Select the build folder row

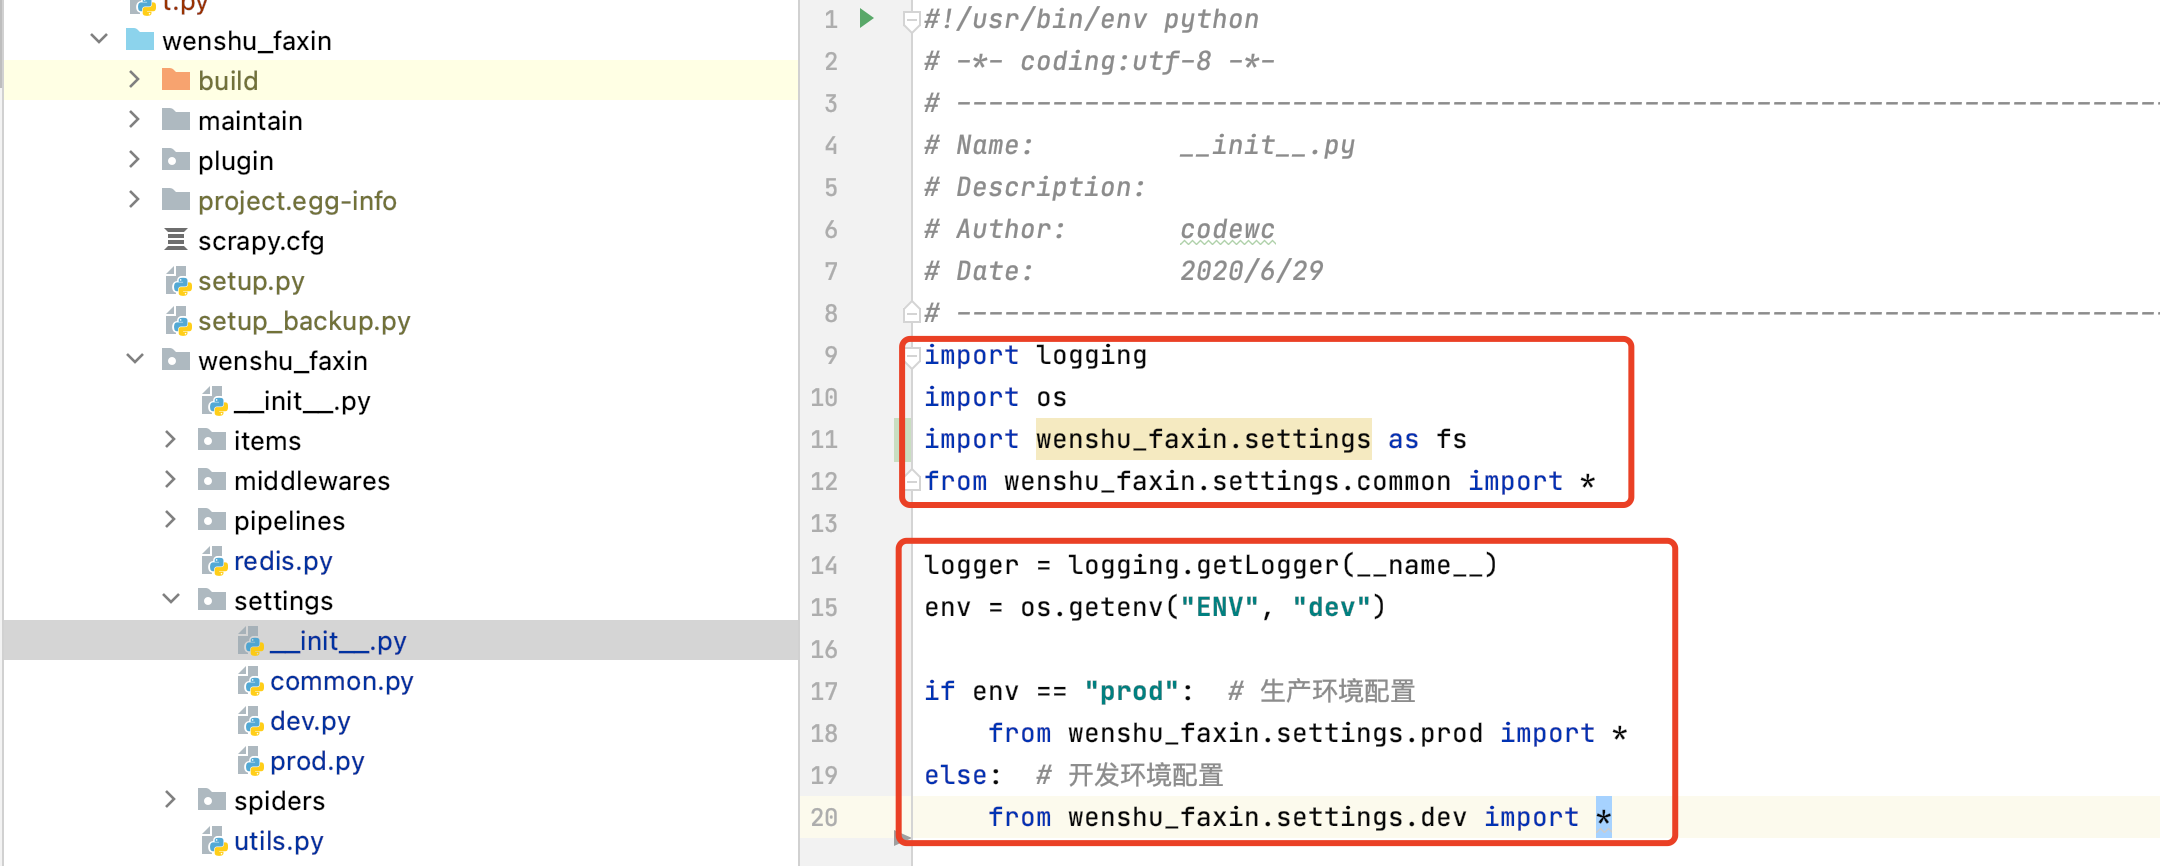(400, 79)
